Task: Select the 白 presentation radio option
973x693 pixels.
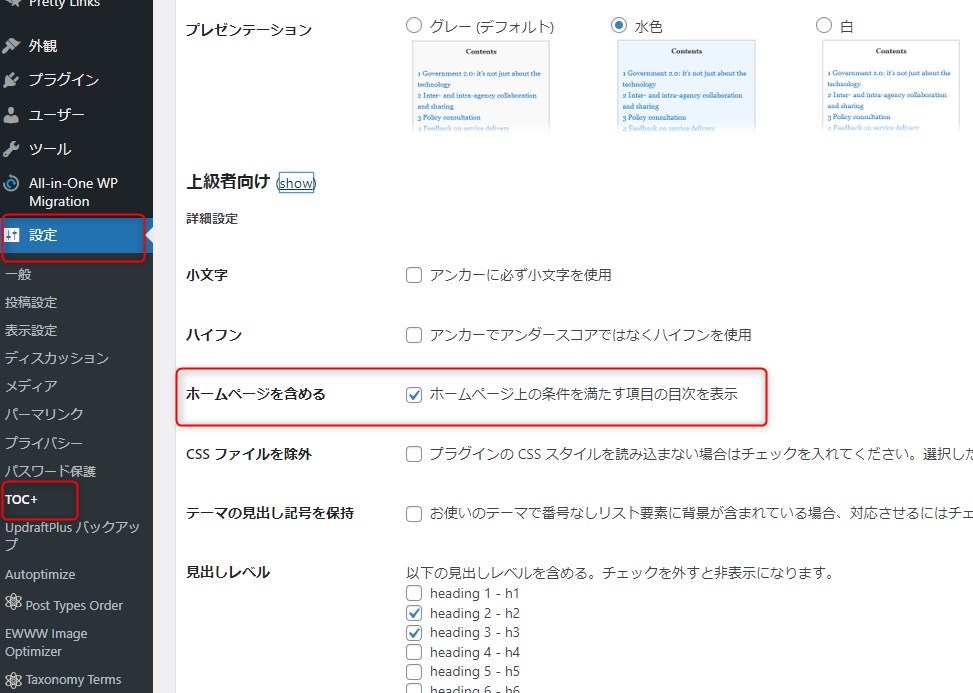Action: click(x=824, y=25)
